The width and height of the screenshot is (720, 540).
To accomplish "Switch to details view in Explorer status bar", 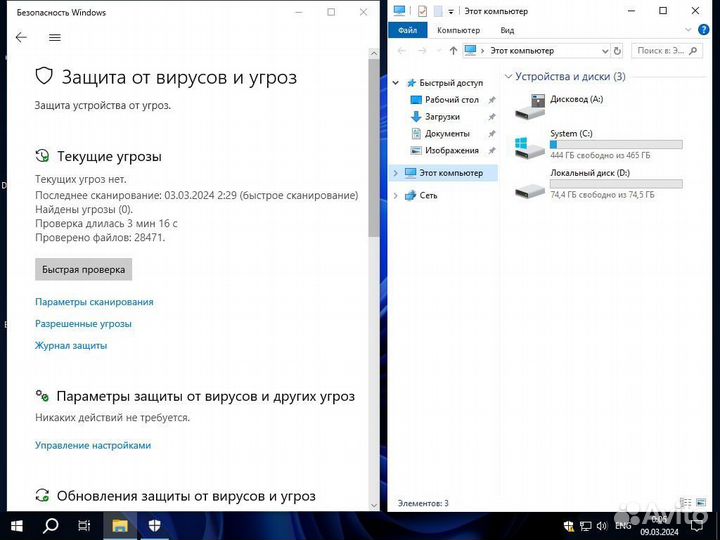I will (x=686, y=503).
